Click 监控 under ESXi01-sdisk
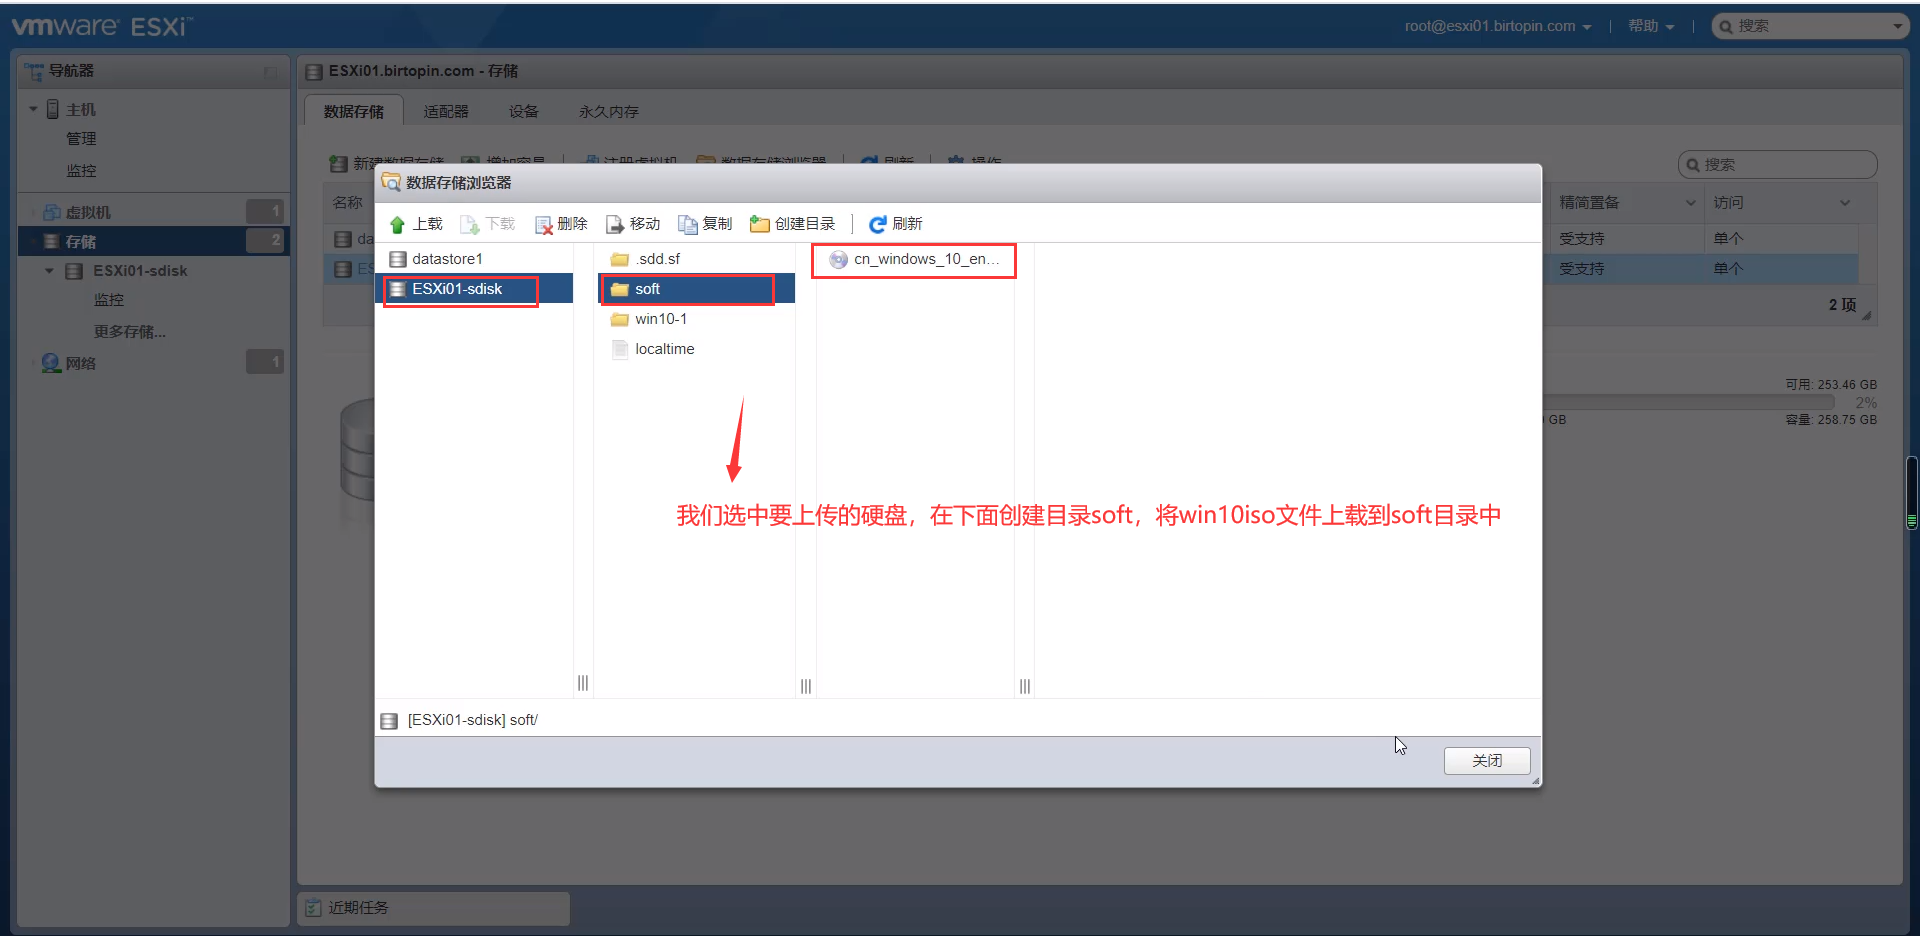Image resolution: width=1920 pixels, height=936 pixels. click(109, 300)
